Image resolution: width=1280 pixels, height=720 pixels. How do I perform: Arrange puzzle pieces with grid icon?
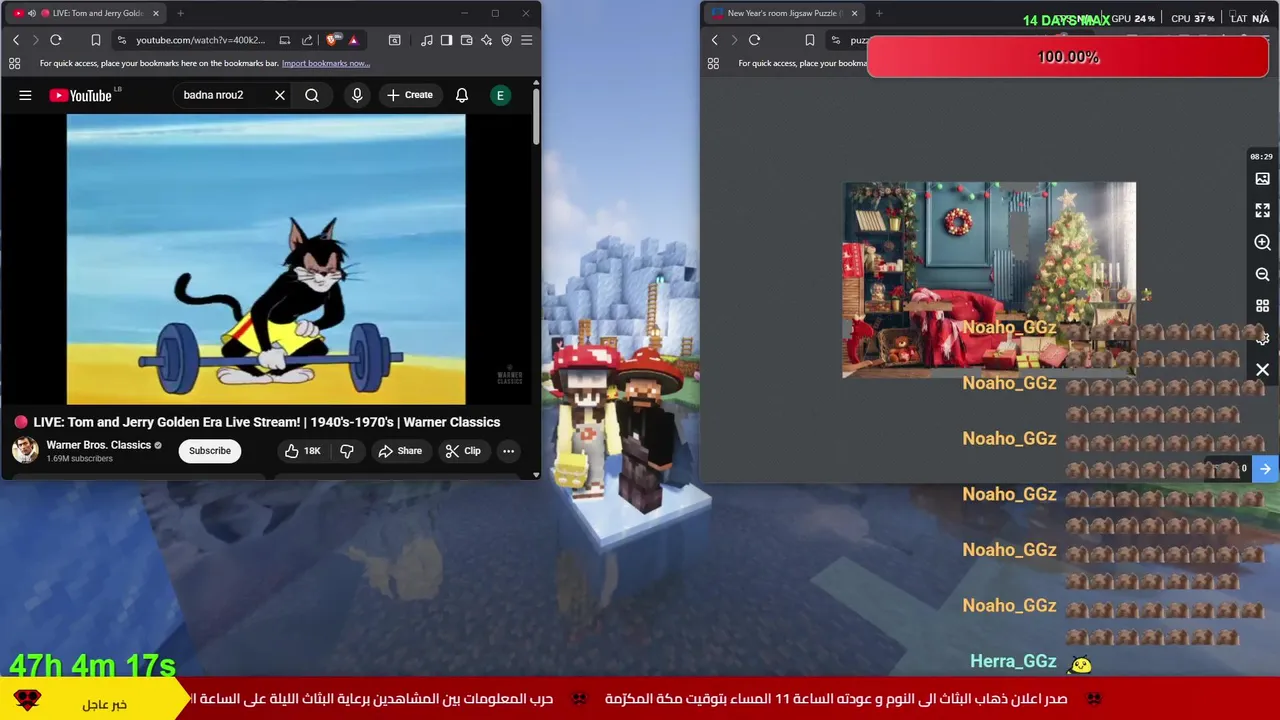1262,306
